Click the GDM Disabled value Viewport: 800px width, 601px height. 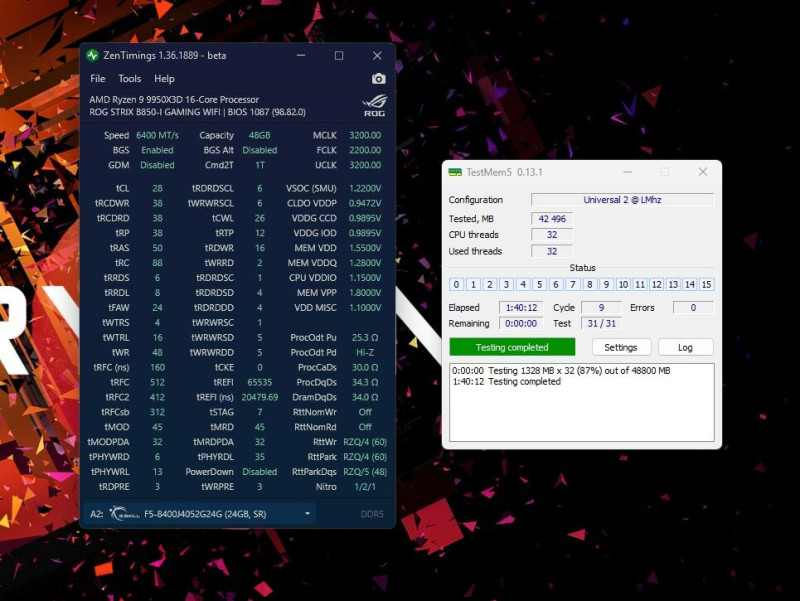[157, 165]
